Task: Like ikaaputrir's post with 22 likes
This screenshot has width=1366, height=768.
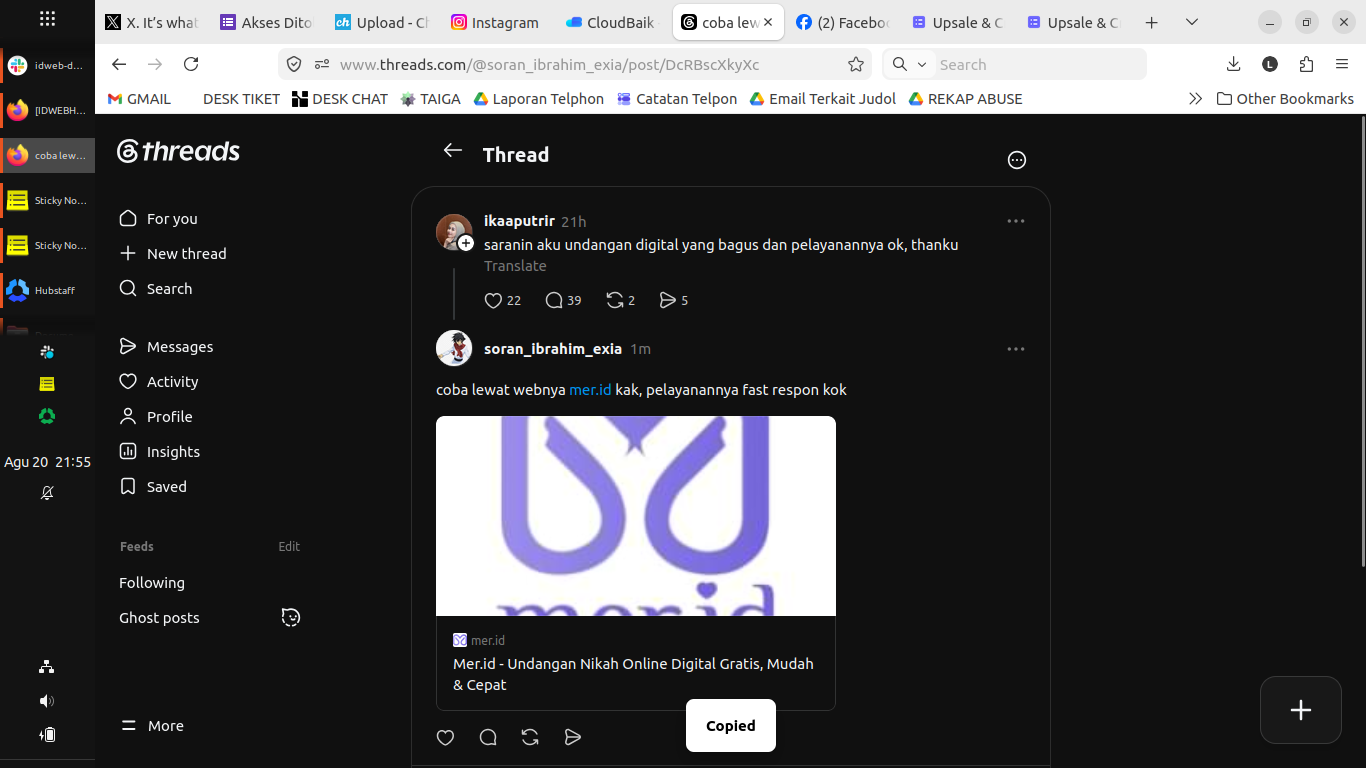Action: point(493,300)
